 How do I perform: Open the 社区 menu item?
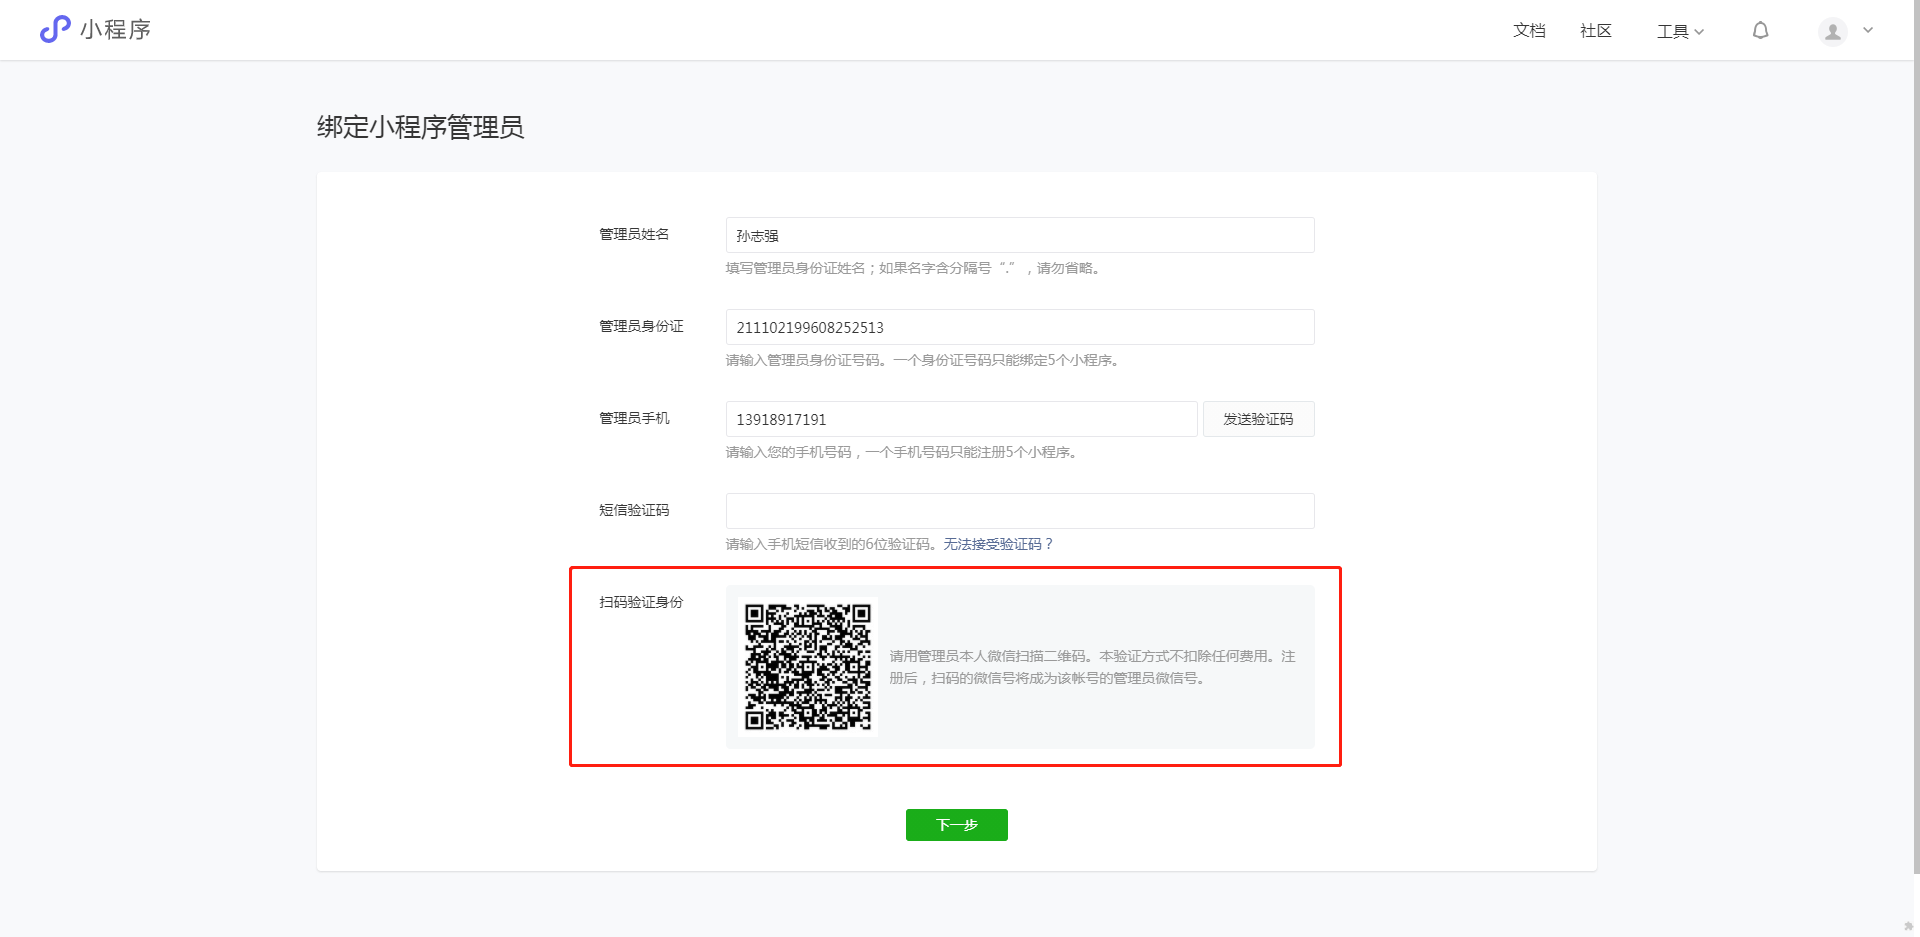pos(1596,31)
